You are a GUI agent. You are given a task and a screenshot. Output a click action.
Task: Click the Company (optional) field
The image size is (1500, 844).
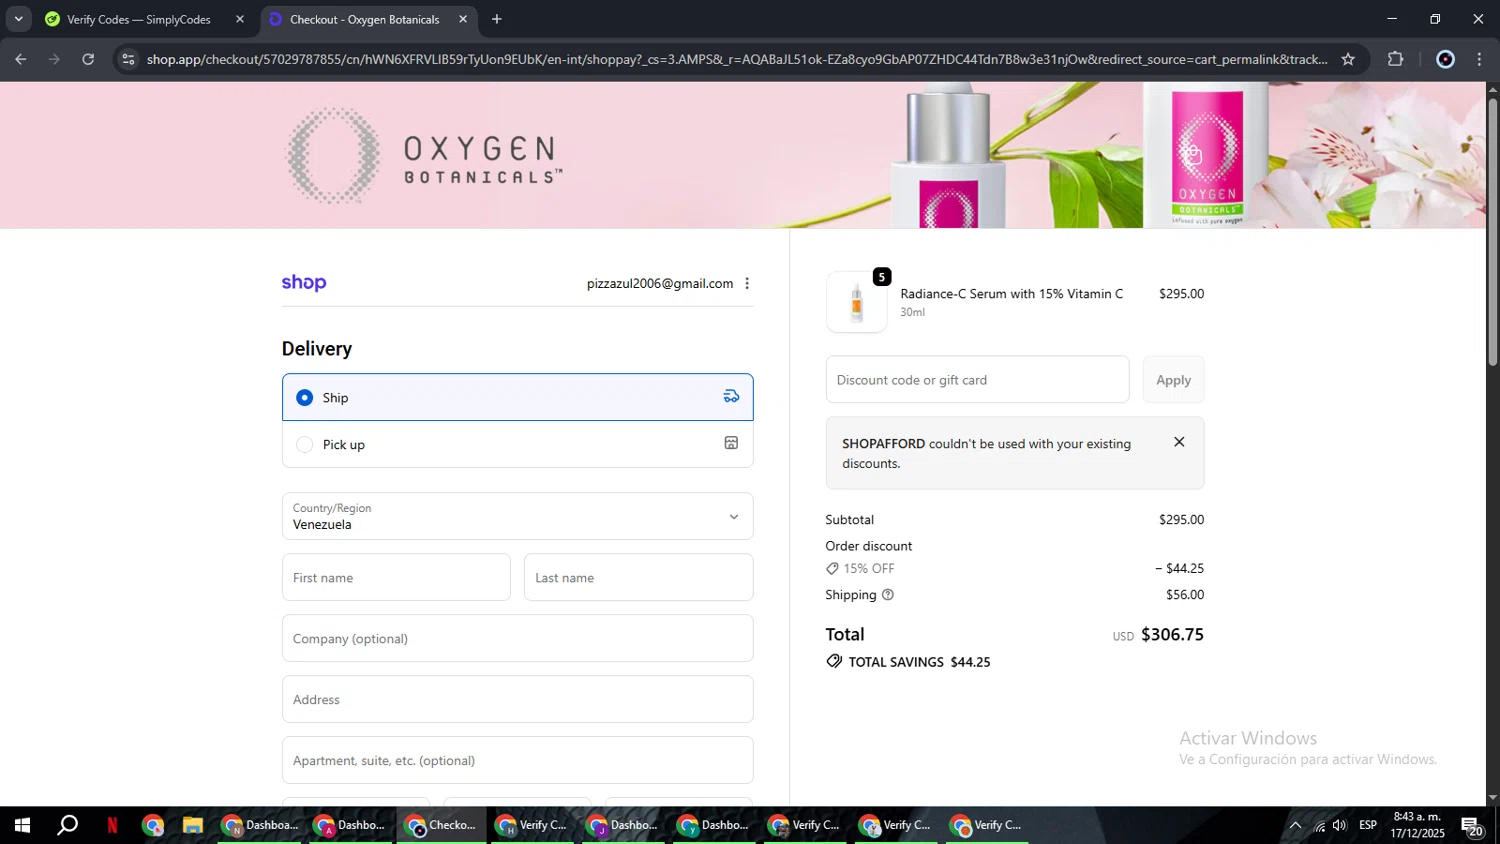tap(517, 639)
